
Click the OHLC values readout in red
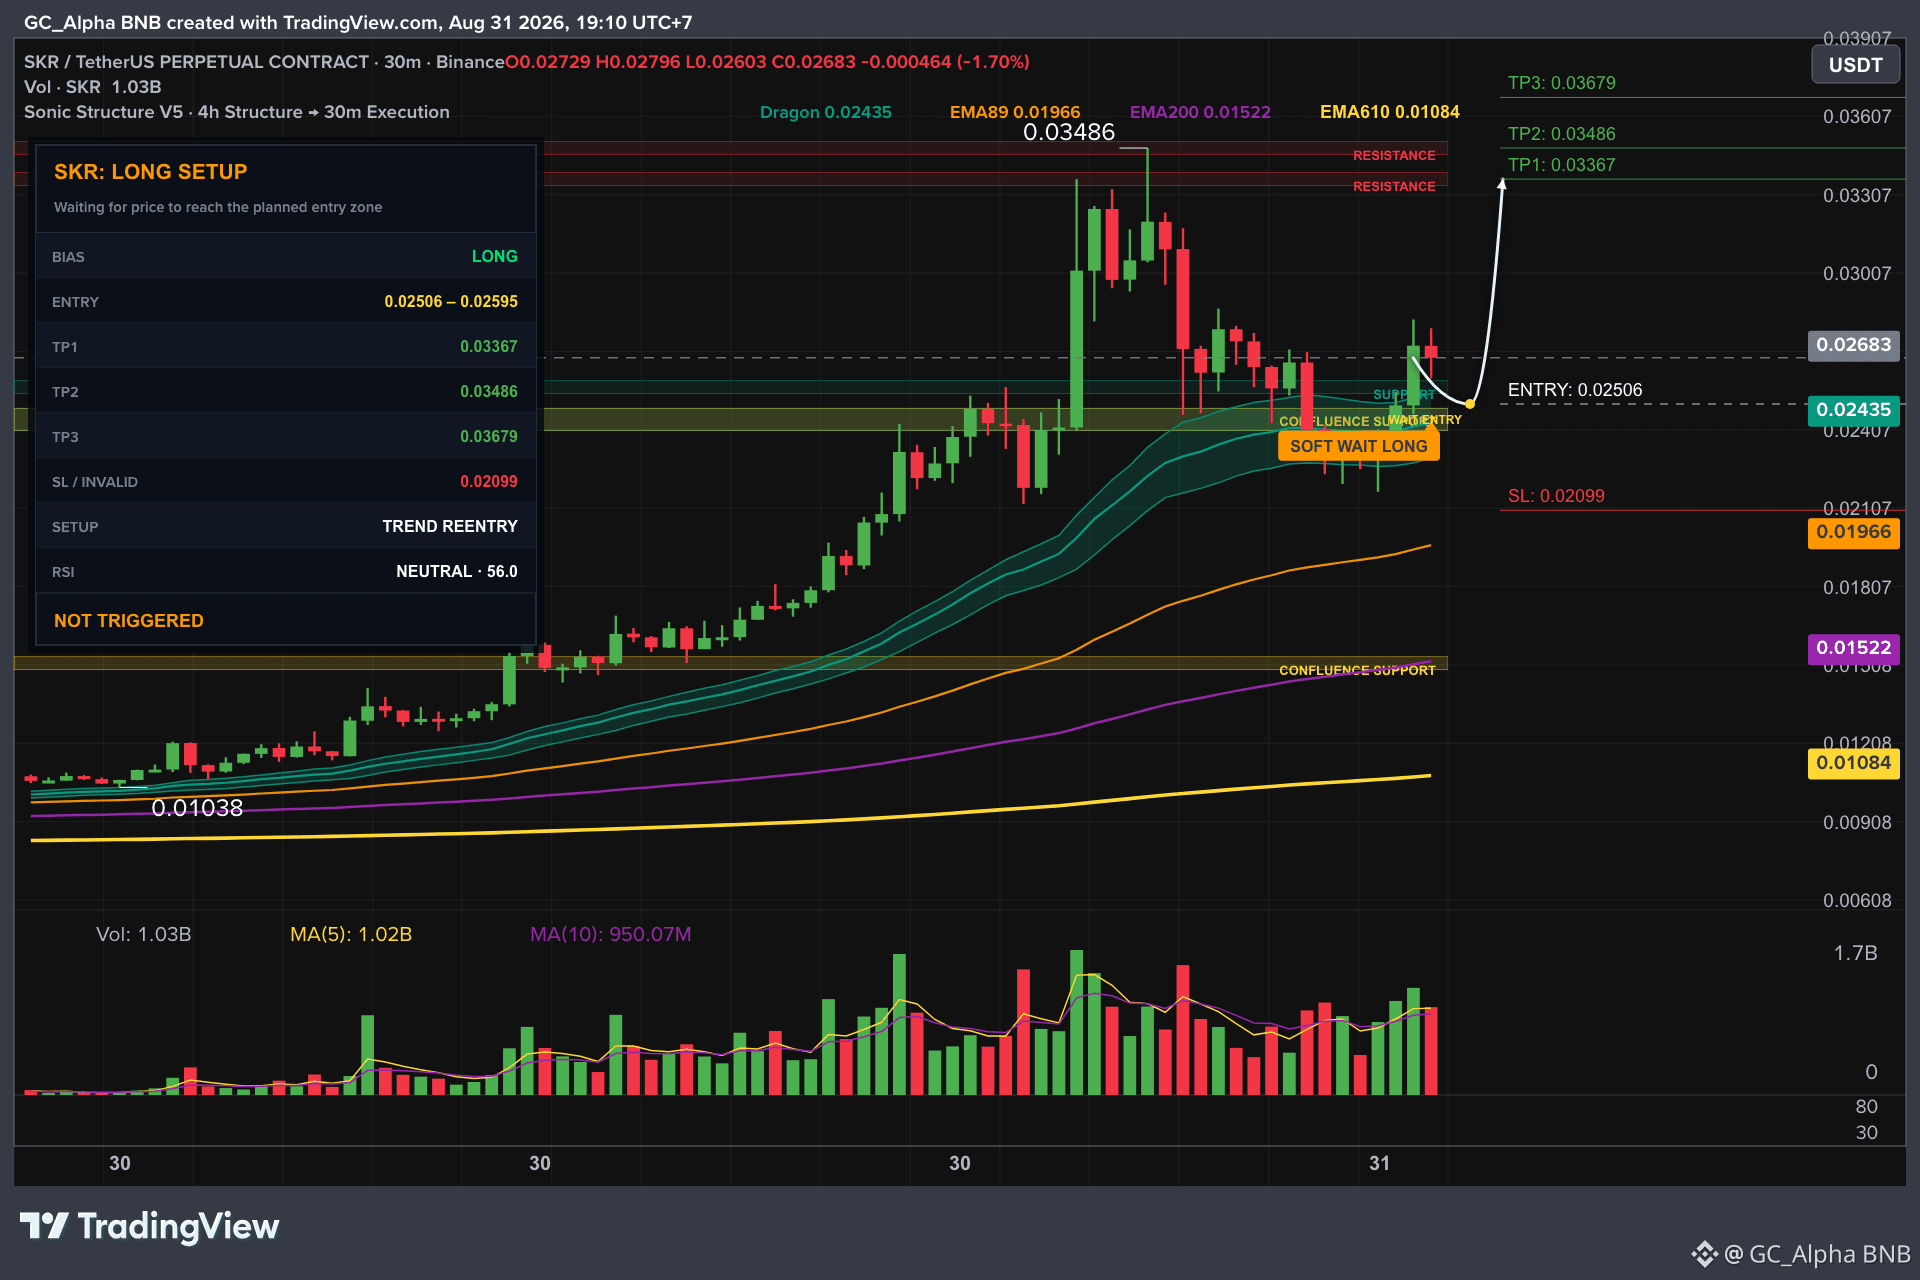pyautogui.click(x=767, y=62)
